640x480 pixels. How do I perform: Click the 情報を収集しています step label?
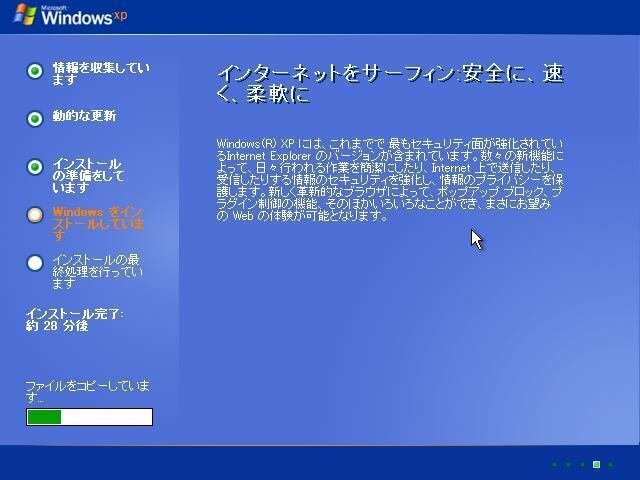[x=101, y=73]
